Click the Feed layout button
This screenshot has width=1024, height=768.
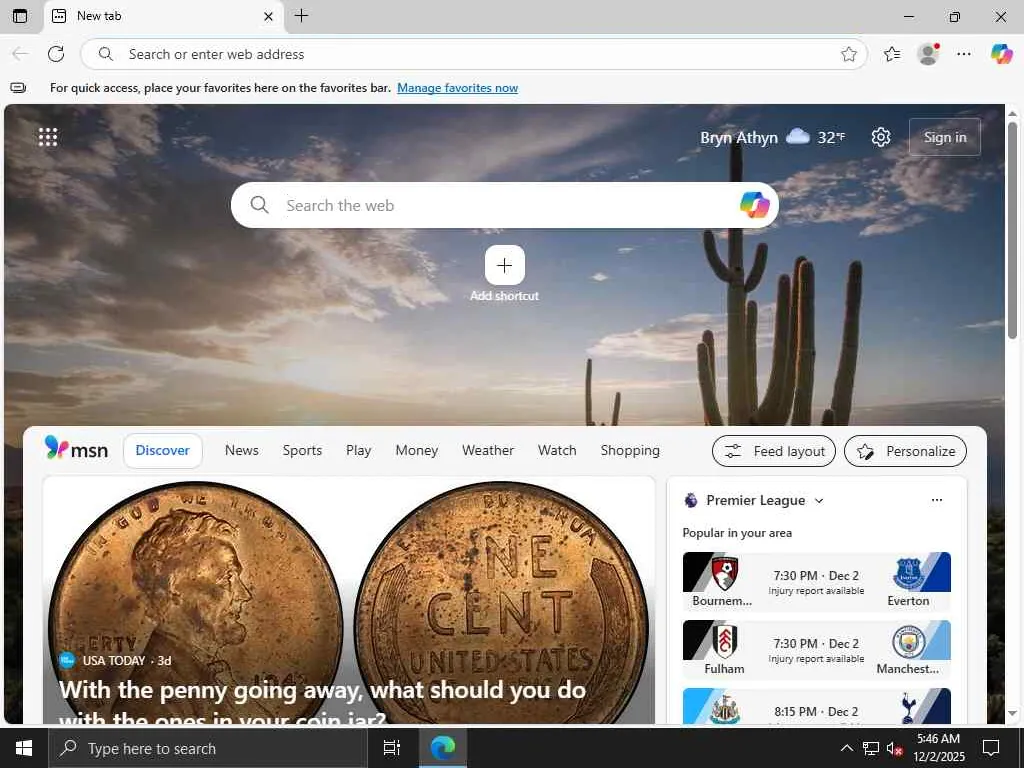[x=774, y=451]
